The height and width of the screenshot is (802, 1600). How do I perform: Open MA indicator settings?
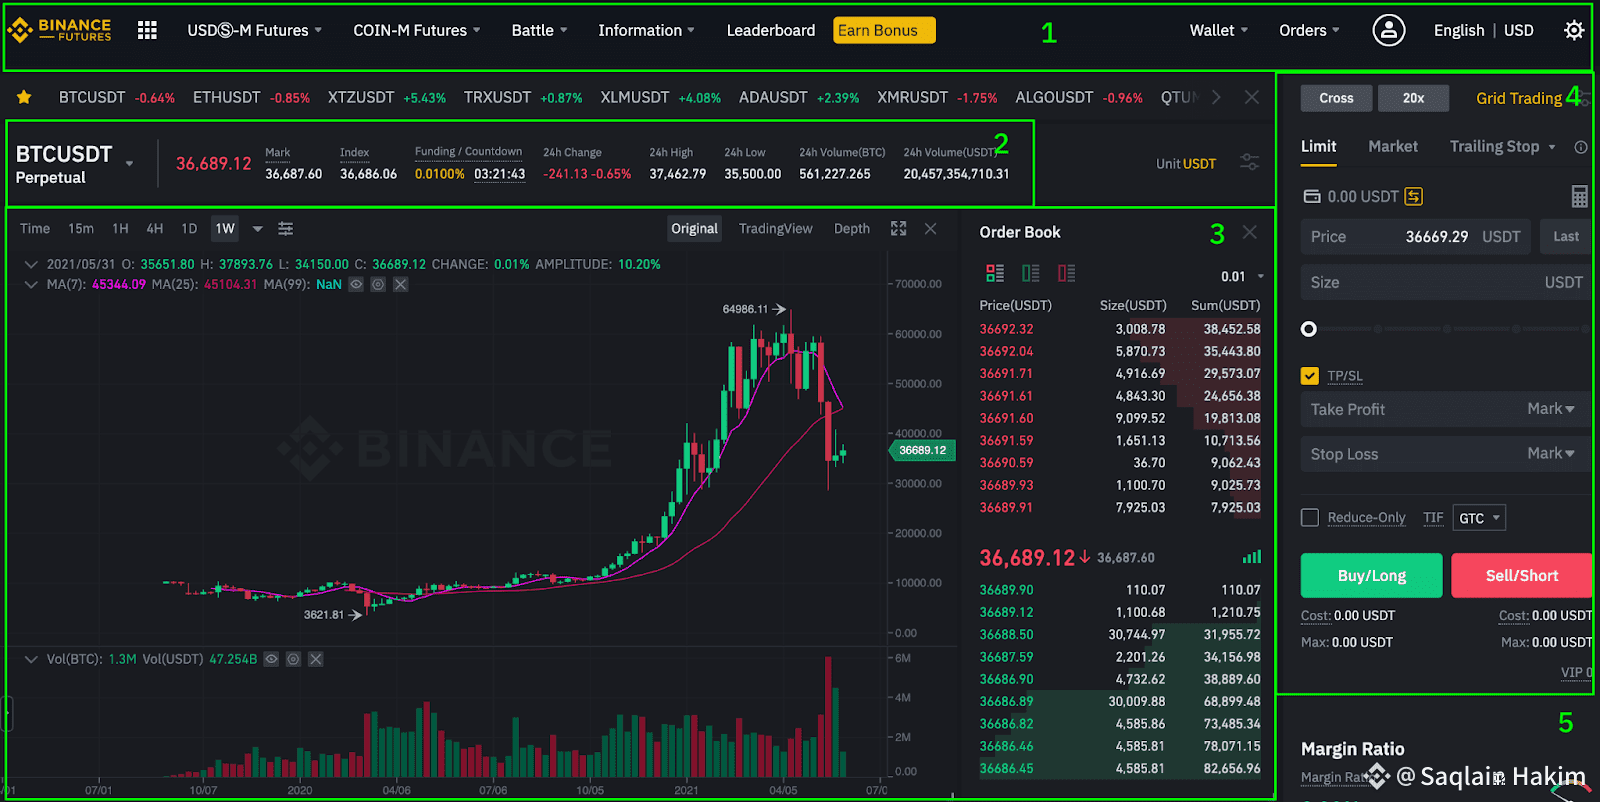point(378,285)
